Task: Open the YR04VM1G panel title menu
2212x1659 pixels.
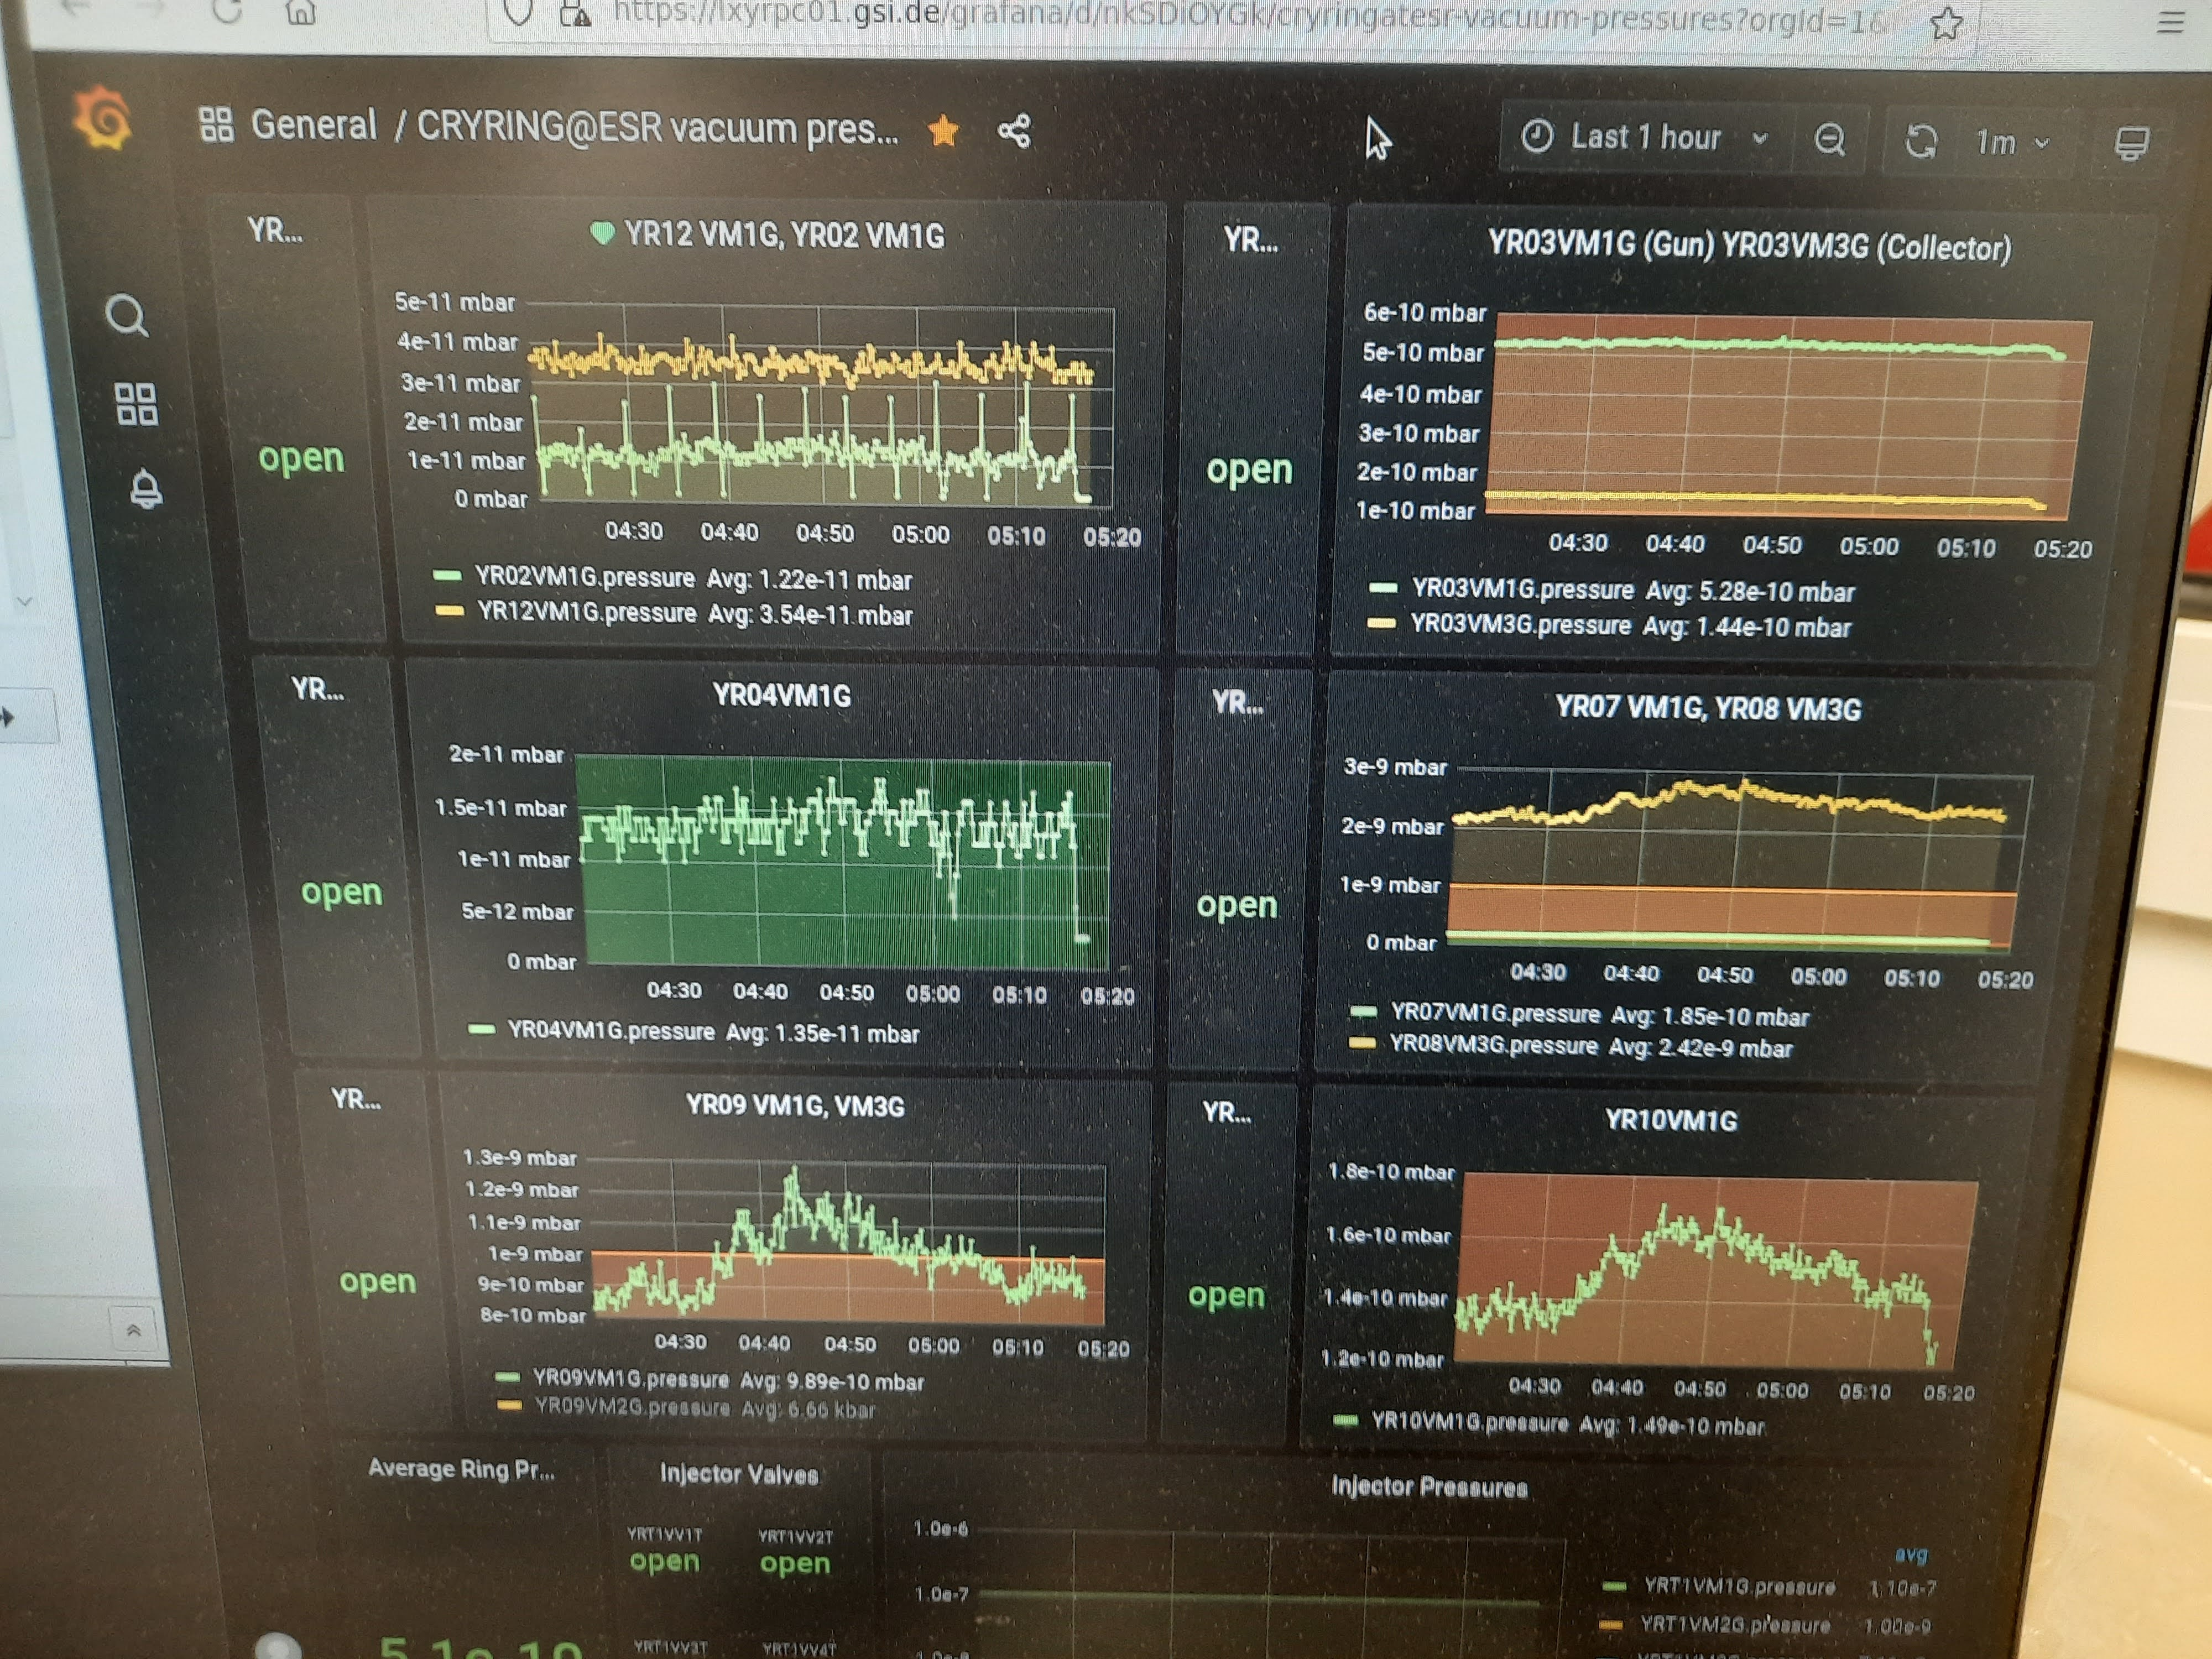Action: tap(781, 695)
